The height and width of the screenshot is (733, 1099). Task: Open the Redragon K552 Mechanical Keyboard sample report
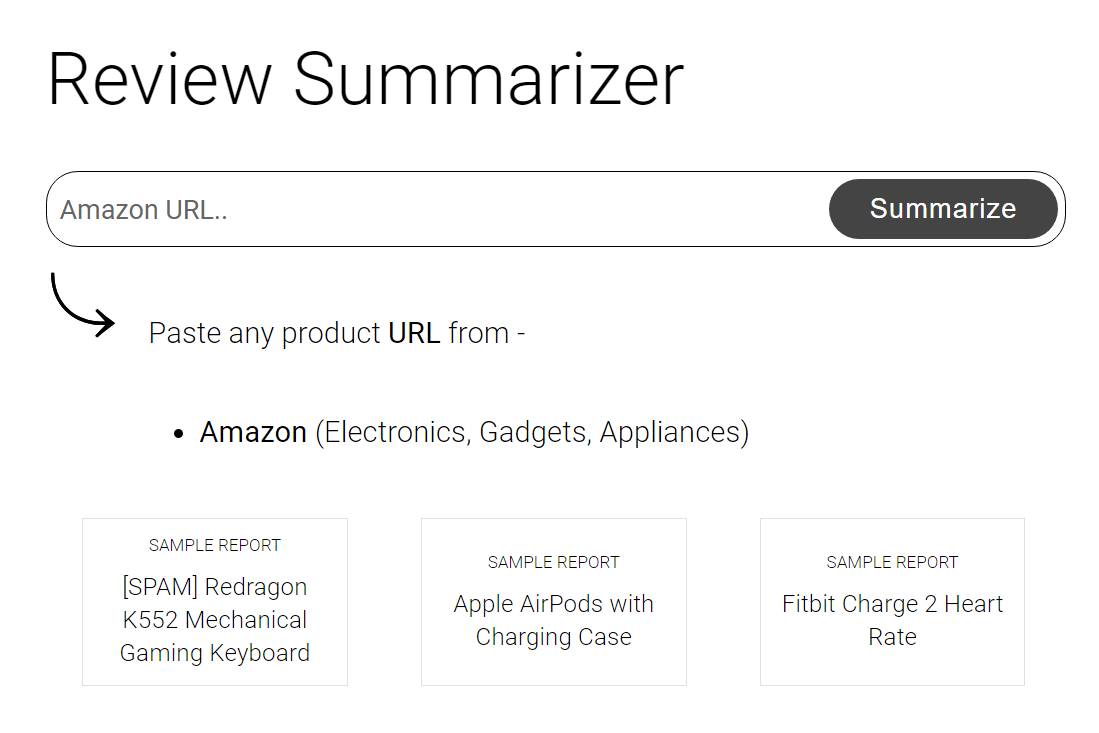click(214, 620)
